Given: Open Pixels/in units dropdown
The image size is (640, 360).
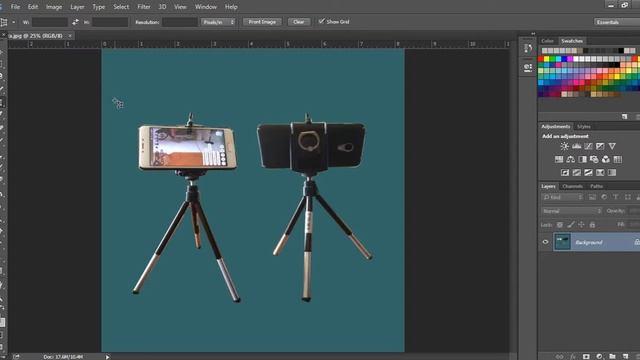Looking at the screenshot, I should [218, 22].
